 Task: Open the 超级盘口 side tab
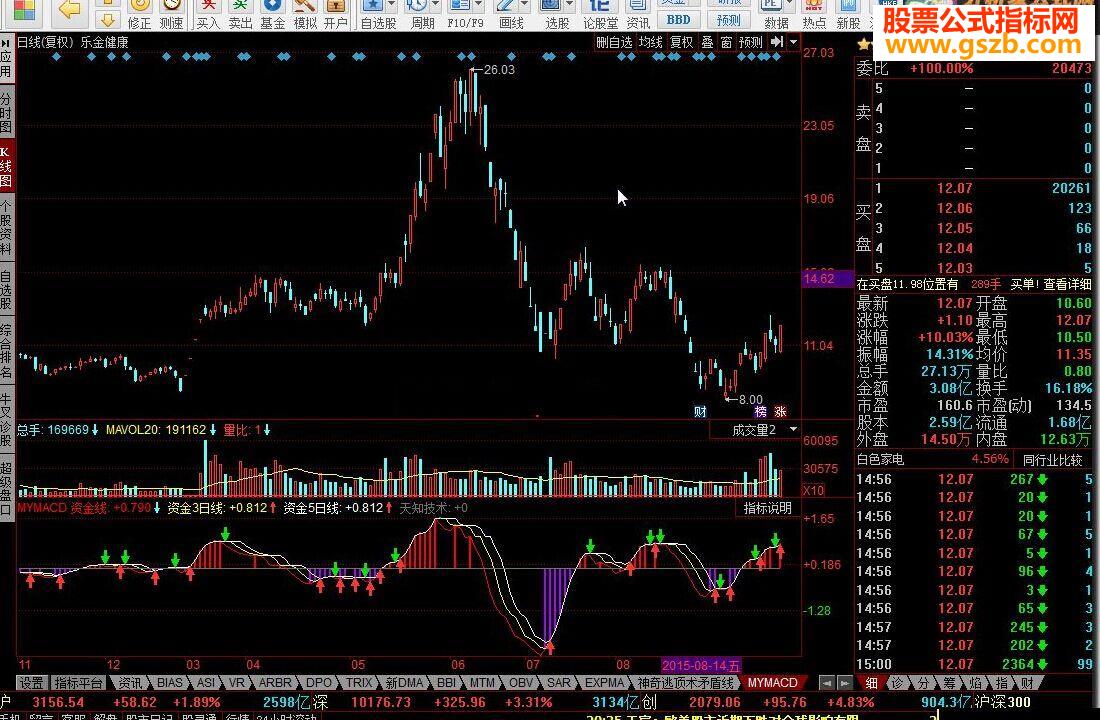point(6,488)
